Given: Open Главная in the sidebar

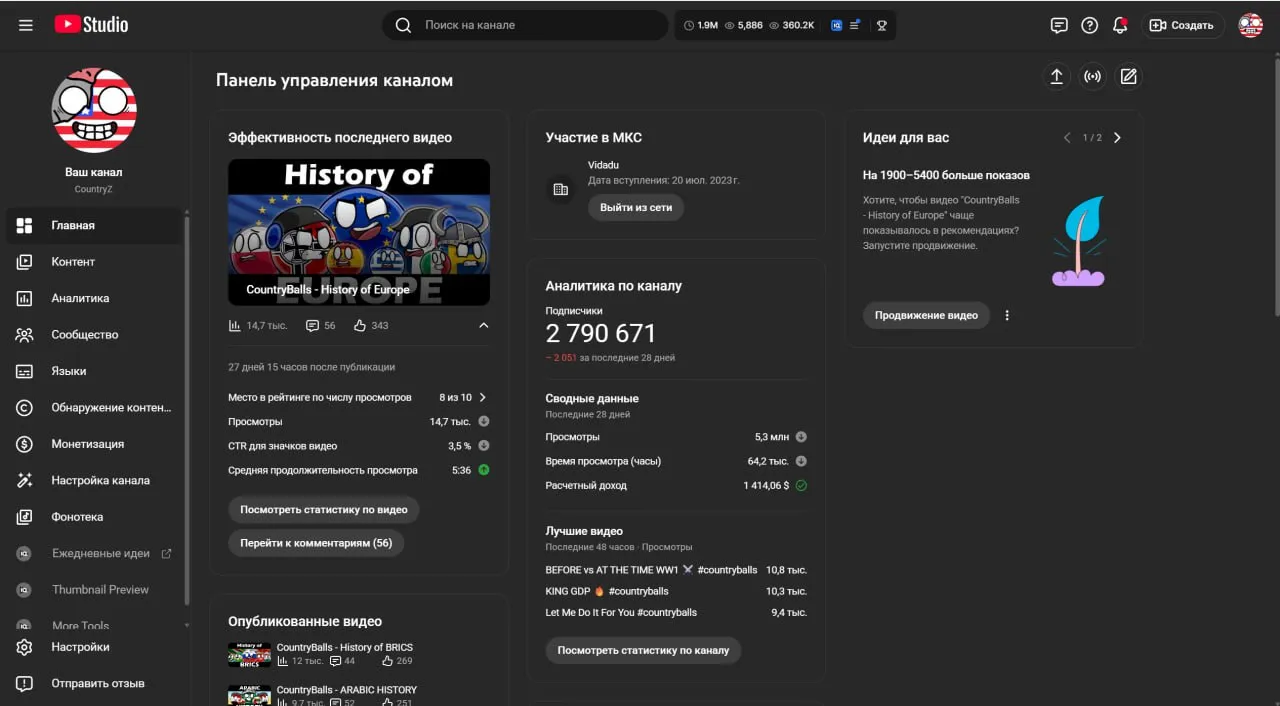Looking at the screenshot, I should point(94,225).
